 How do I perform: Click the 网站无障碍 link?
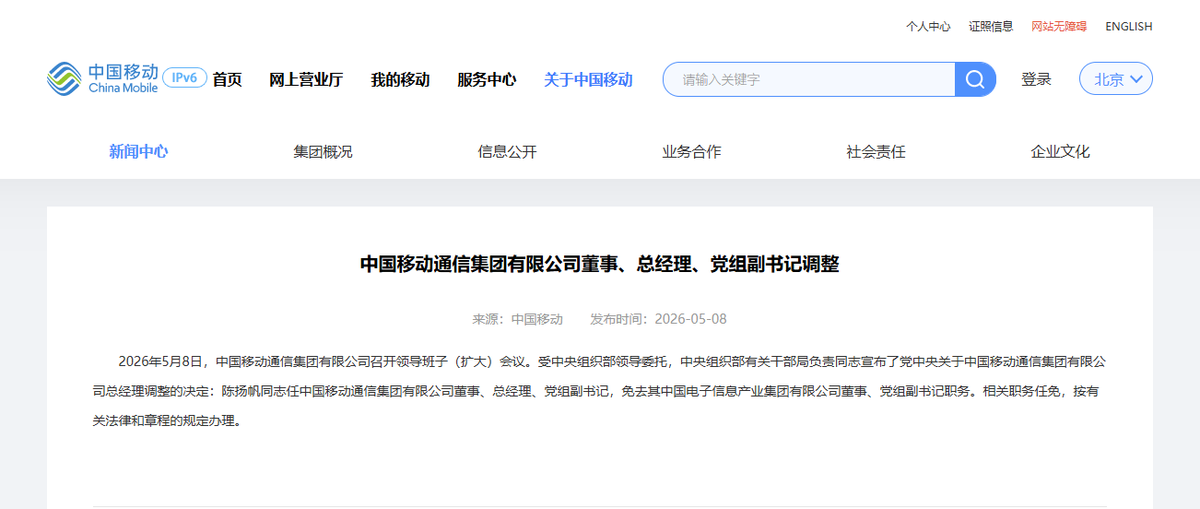coord(1059,27)
